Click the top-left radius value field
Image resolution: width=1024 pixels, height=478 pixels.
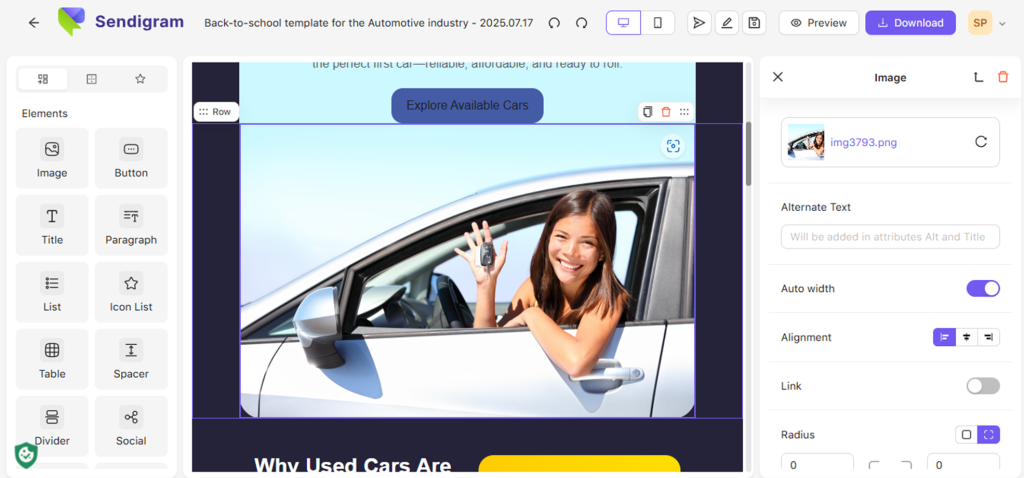point(817,464)
